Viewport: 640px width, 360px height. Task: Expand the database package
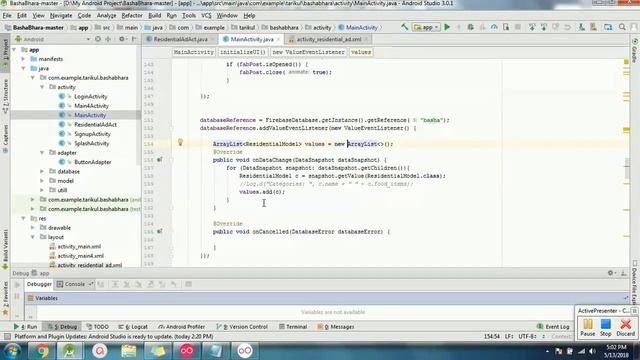tap(42, 171)
